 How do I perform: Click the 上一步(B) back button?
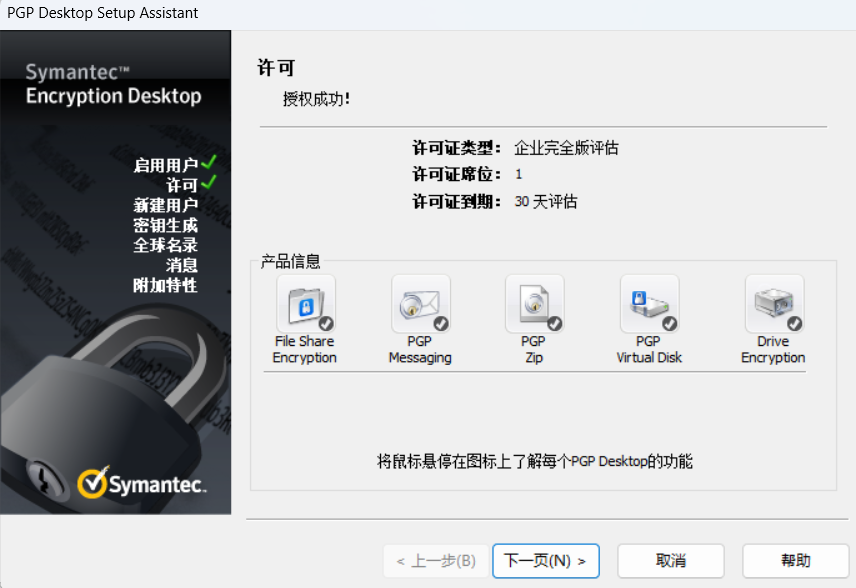tap(436, 561)
